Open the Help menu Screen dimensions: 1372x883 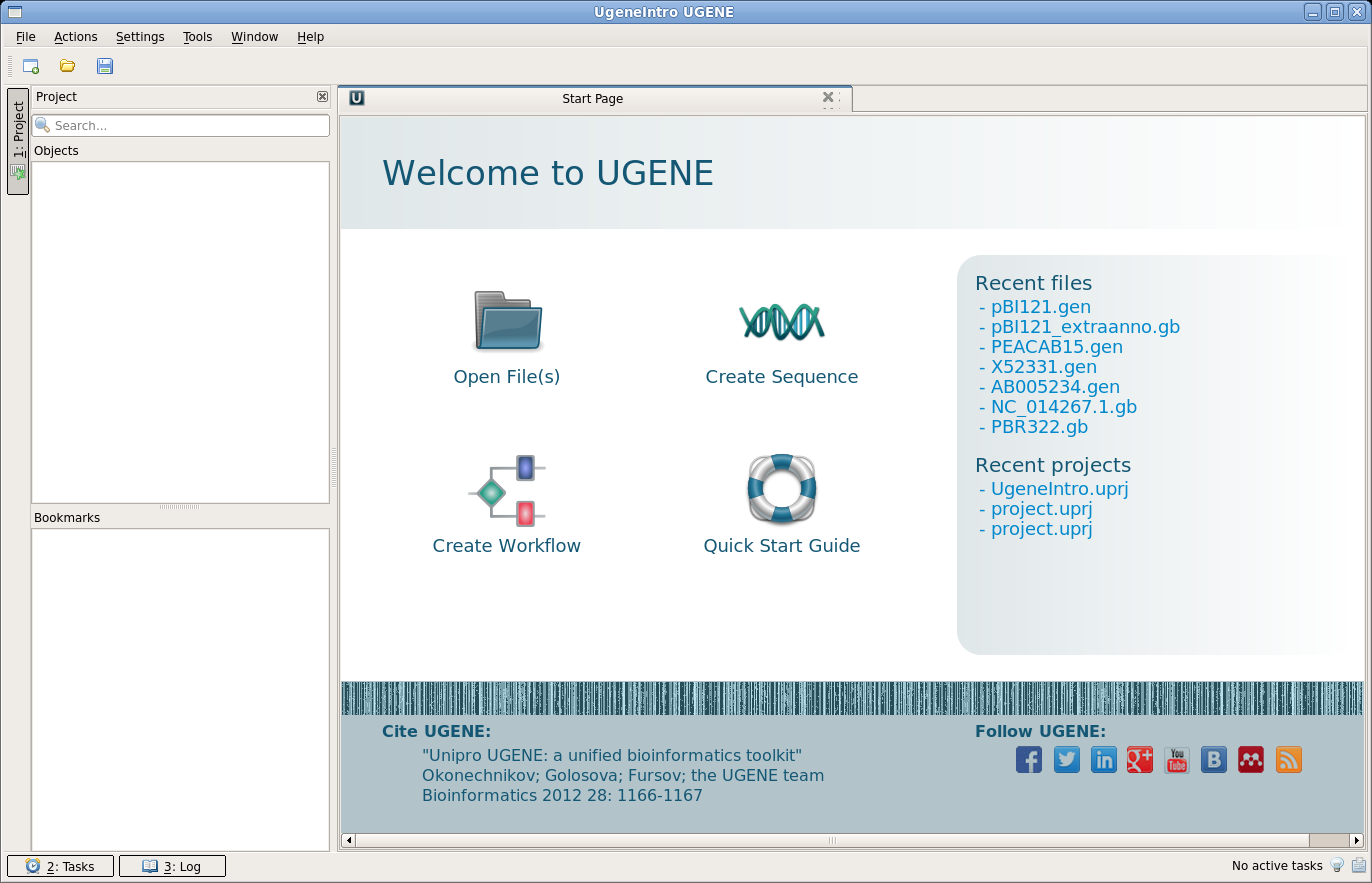311,37
